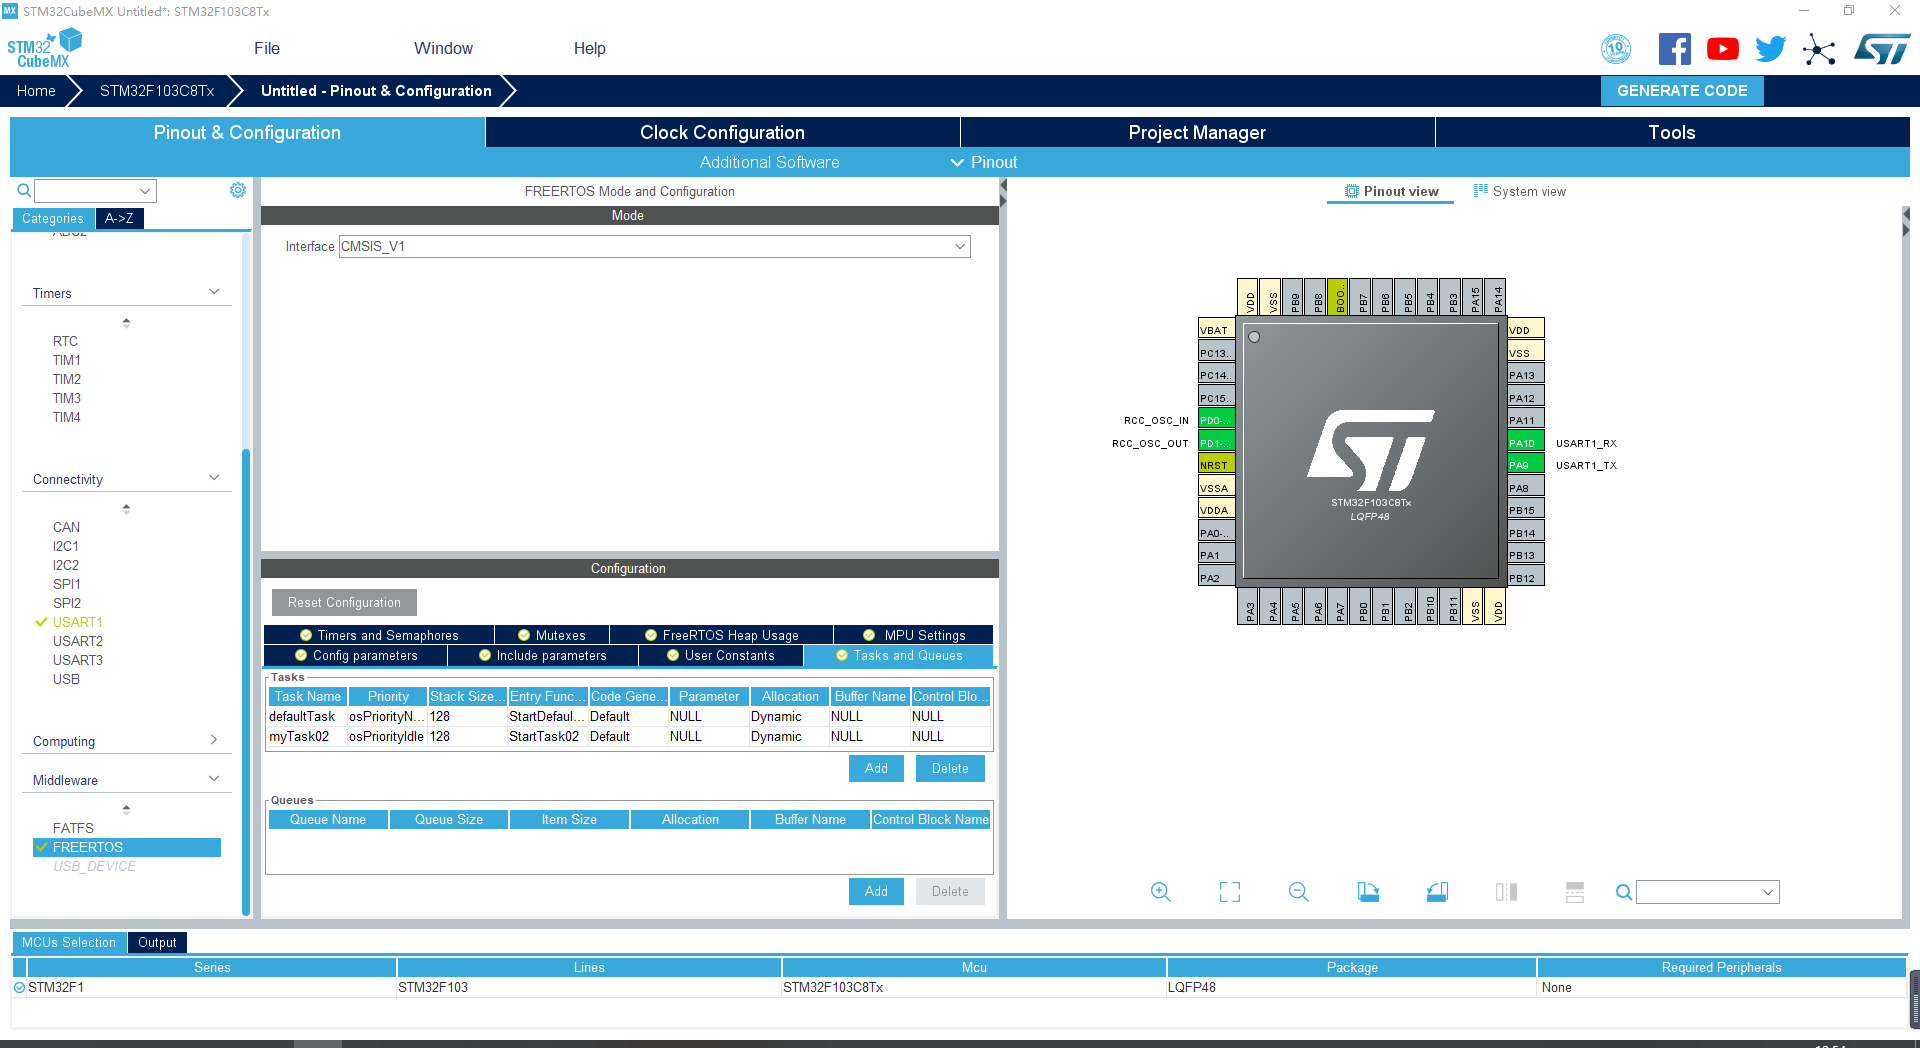Fit the chip view to the window
Viewport: 1920px width, 1048px height.
(x=1230, y=892)
